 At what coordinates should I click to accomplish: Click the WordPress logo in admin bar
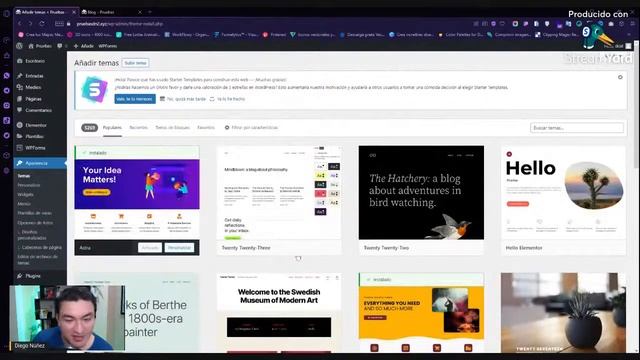(19, 46)
